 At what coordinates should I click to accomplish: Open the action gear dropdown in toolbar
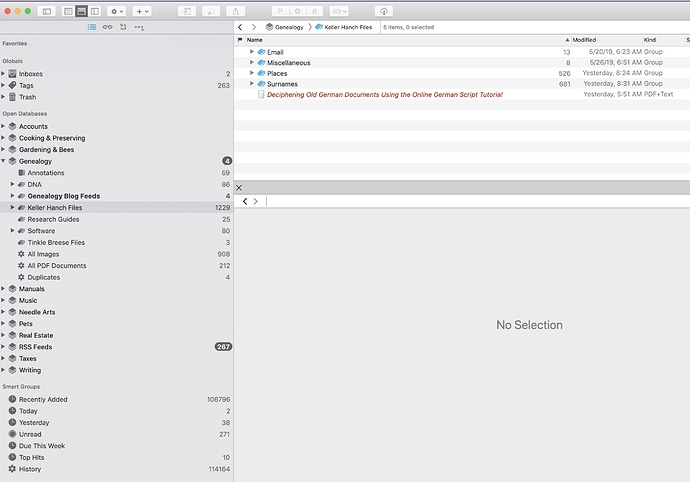(117, 11)
